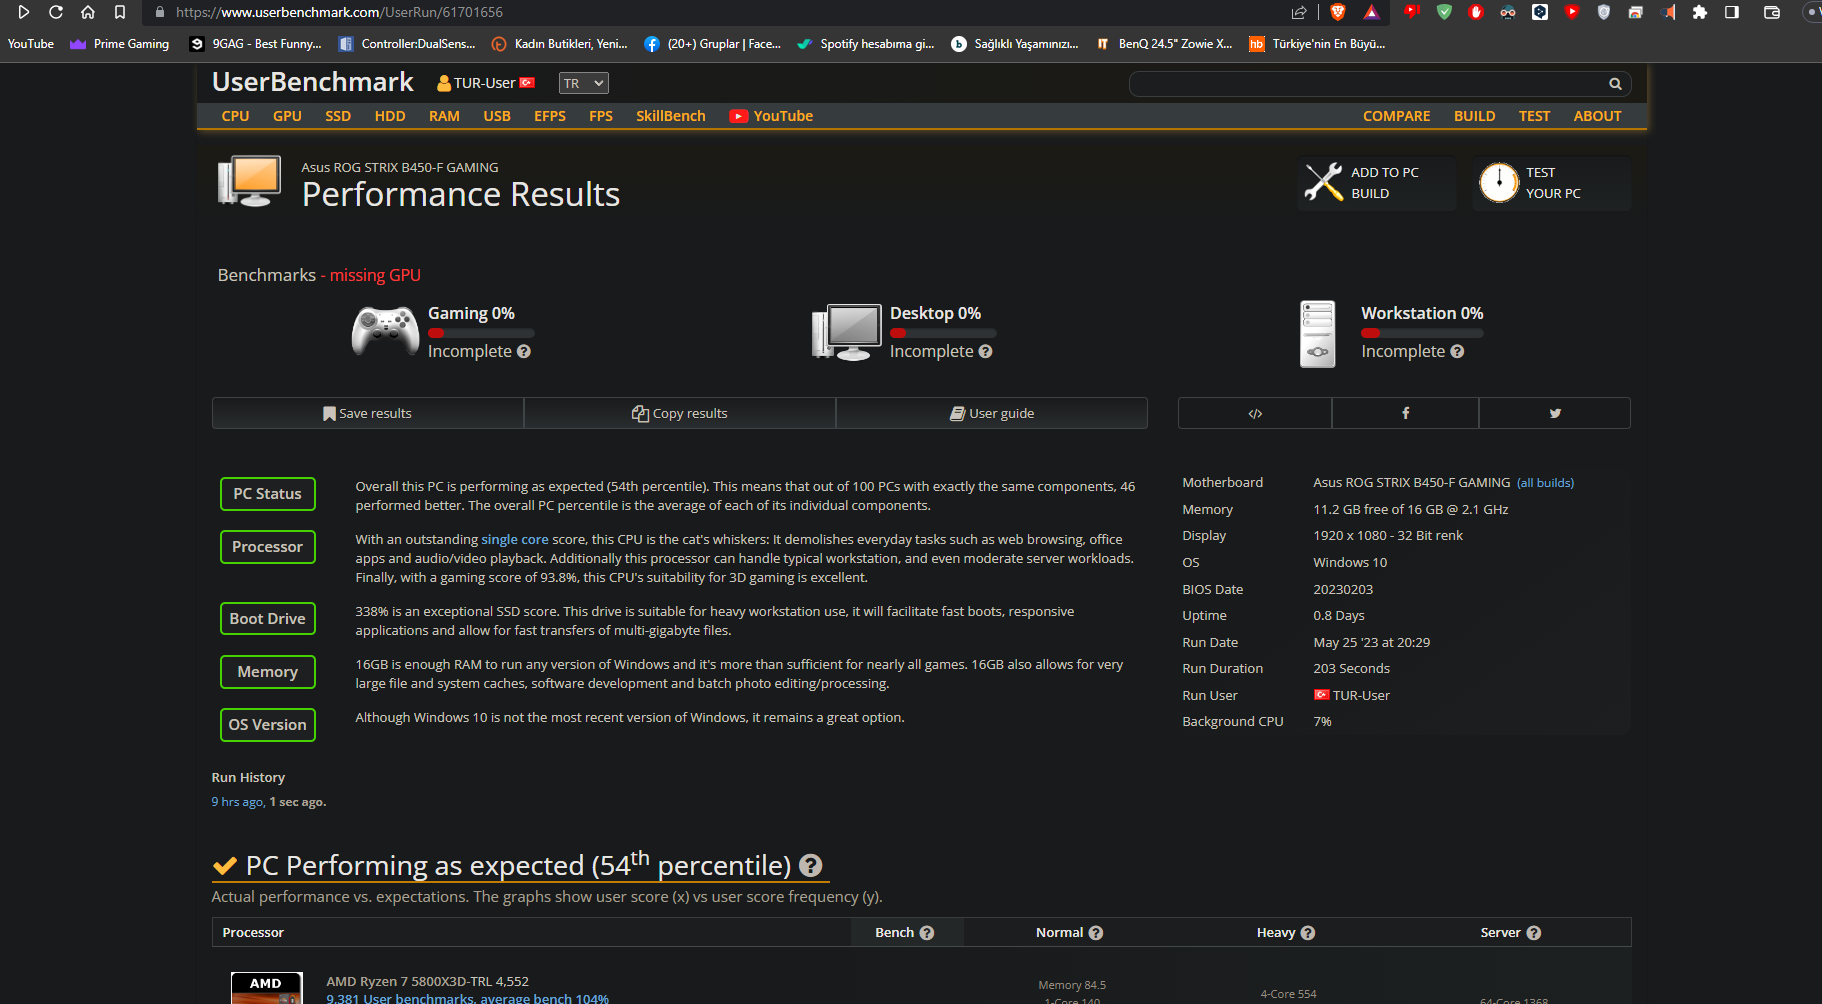1822x1004 pixels.
Task: Open Brave Shields lion icon
Action: pyautogui.click(x=1338, y=12)
